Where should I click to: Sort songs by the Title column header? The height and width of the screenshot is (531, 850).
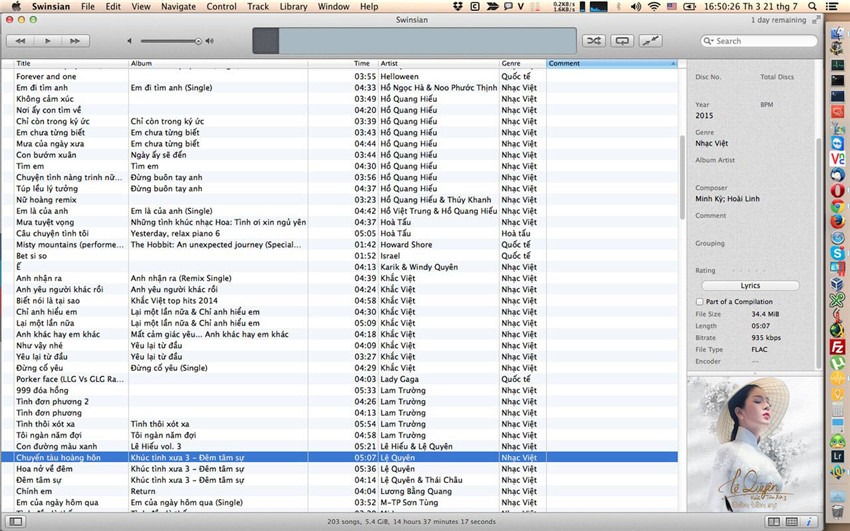pyautogui.click(x=70, y=63)
